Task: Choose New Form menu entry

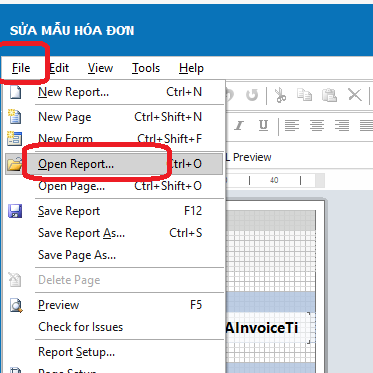Action: point(113,139)
